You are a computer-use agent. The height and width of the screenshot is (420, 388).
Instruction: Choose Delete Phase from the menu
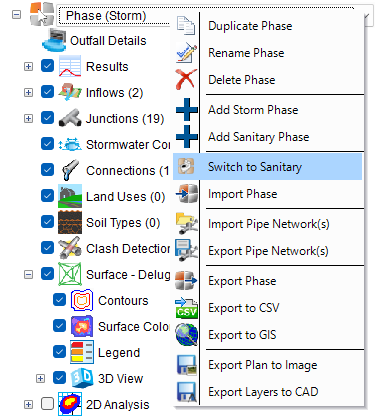268,80
